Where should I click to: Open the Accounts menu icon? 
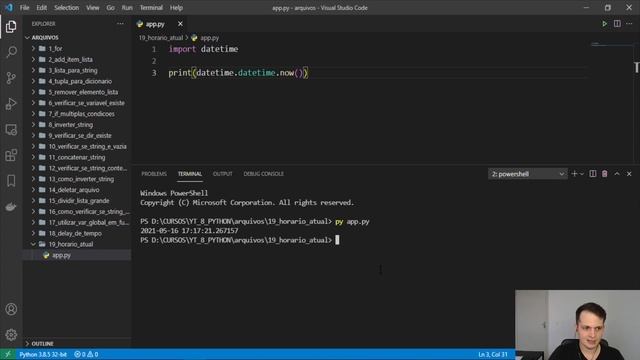click(x=11, y=309)
